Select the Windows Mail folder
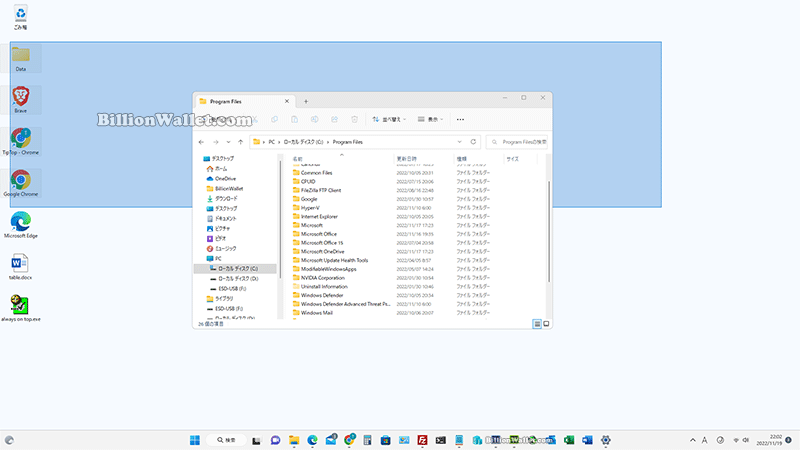The width and height of the screenshot is (800, 450). click(313, 313)
